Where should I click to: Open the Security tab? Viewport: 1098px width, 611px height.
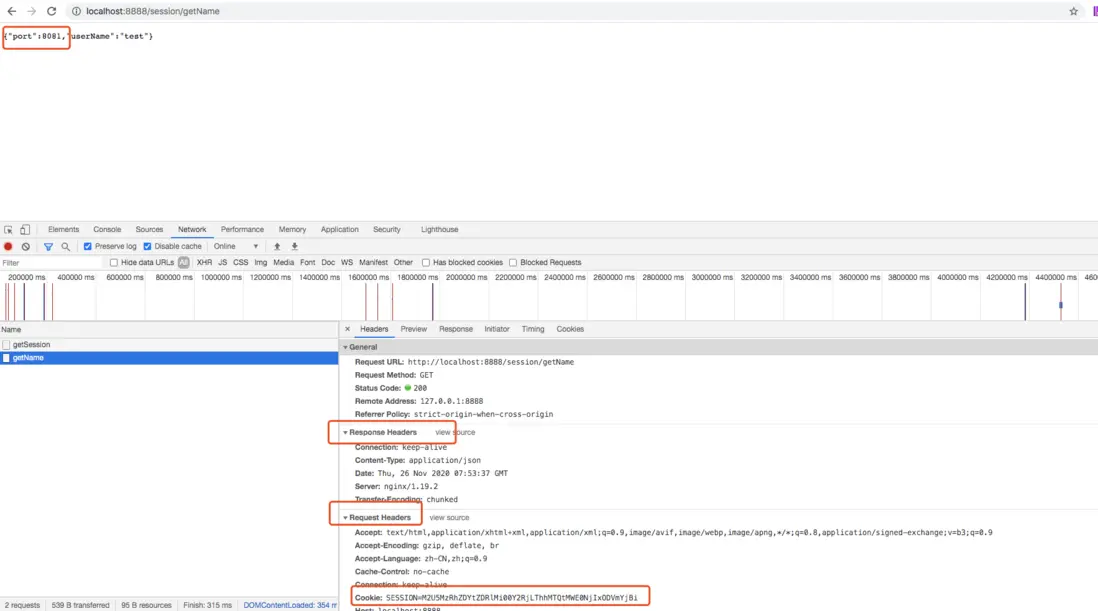click(x=387, y=230)
